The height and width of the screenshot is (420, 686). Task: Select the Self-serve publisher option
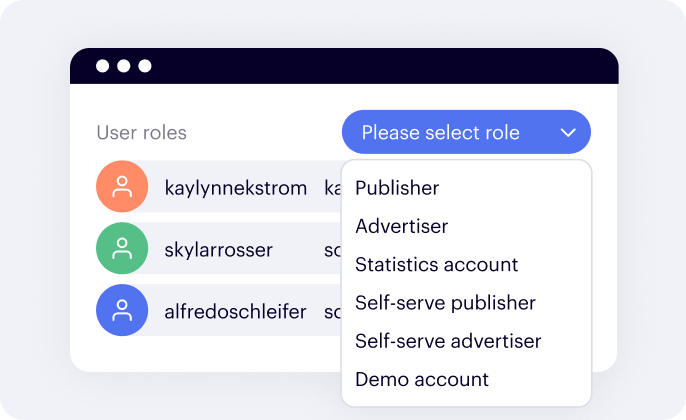click(445, 303)
